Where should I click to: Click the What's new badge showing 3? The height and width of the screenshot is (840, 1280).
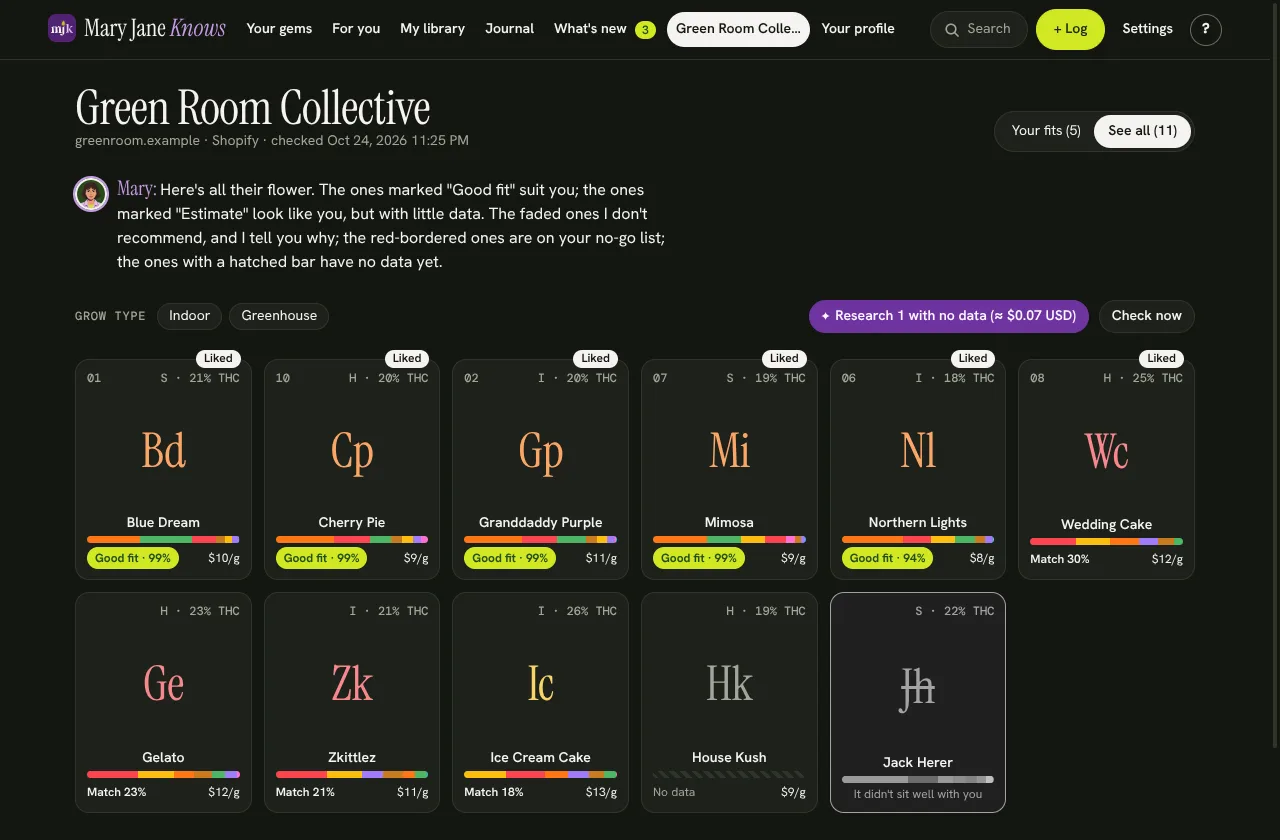(645, 30)
